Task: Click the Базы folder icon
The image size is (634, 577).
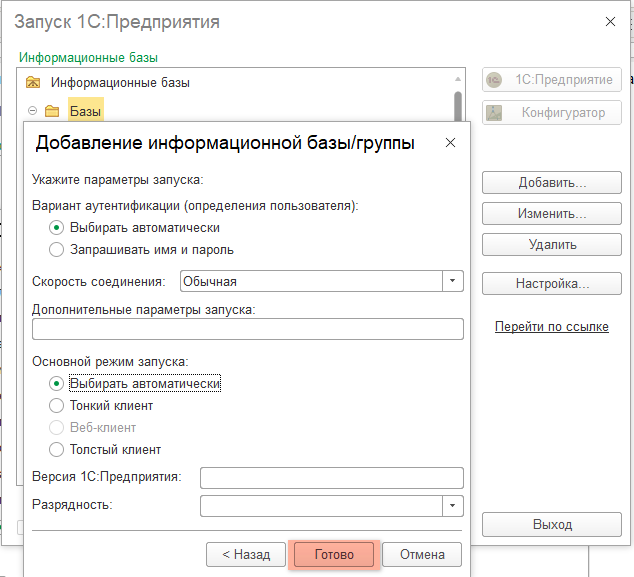Action: click(x=52, y=111)
